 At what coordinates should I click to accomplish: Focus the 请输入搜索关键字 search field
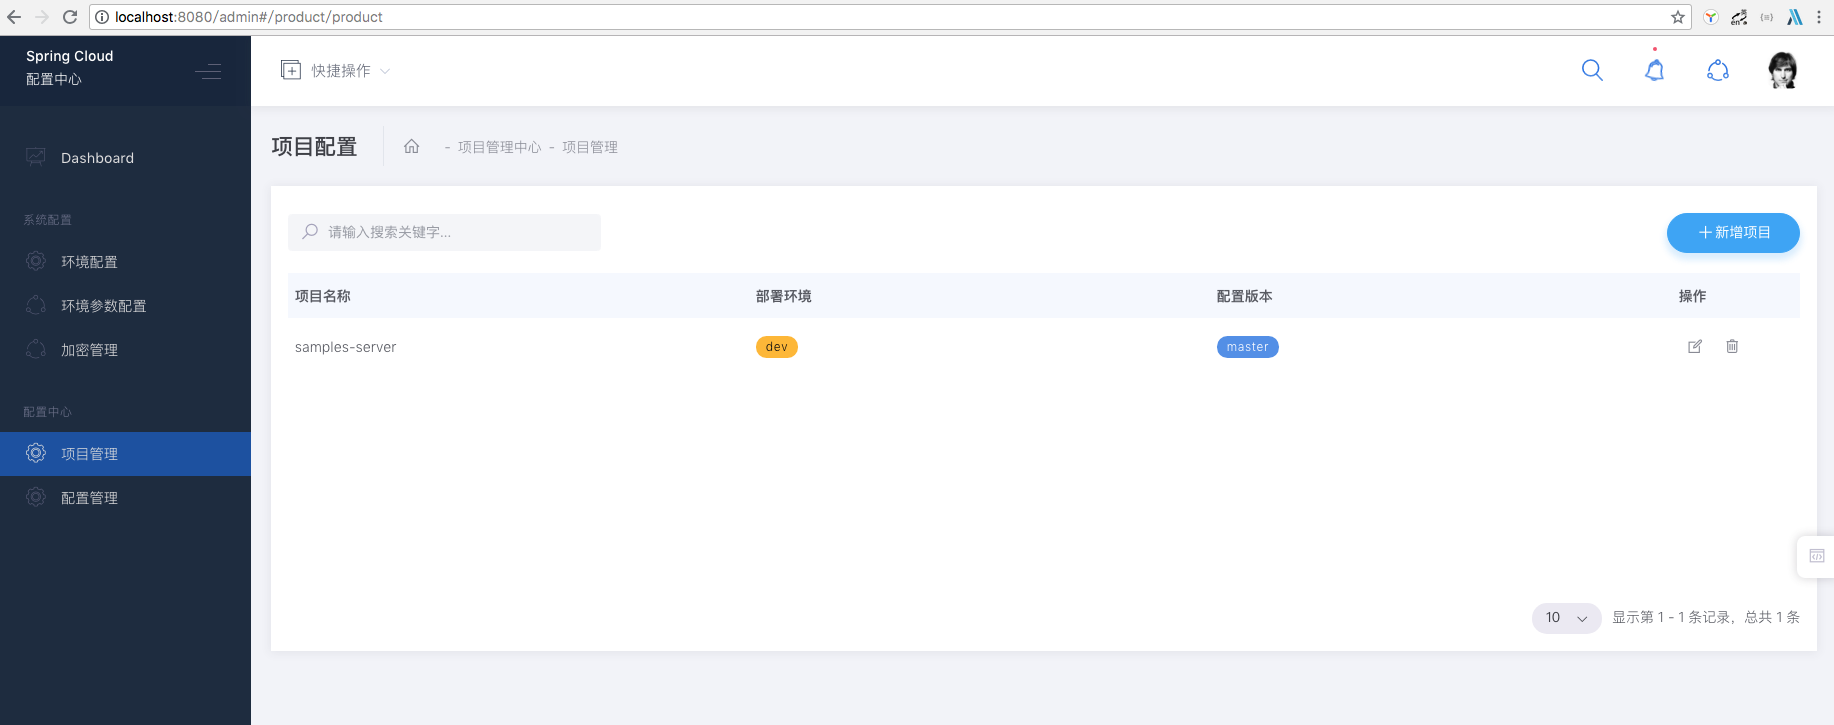click(444, 232)
